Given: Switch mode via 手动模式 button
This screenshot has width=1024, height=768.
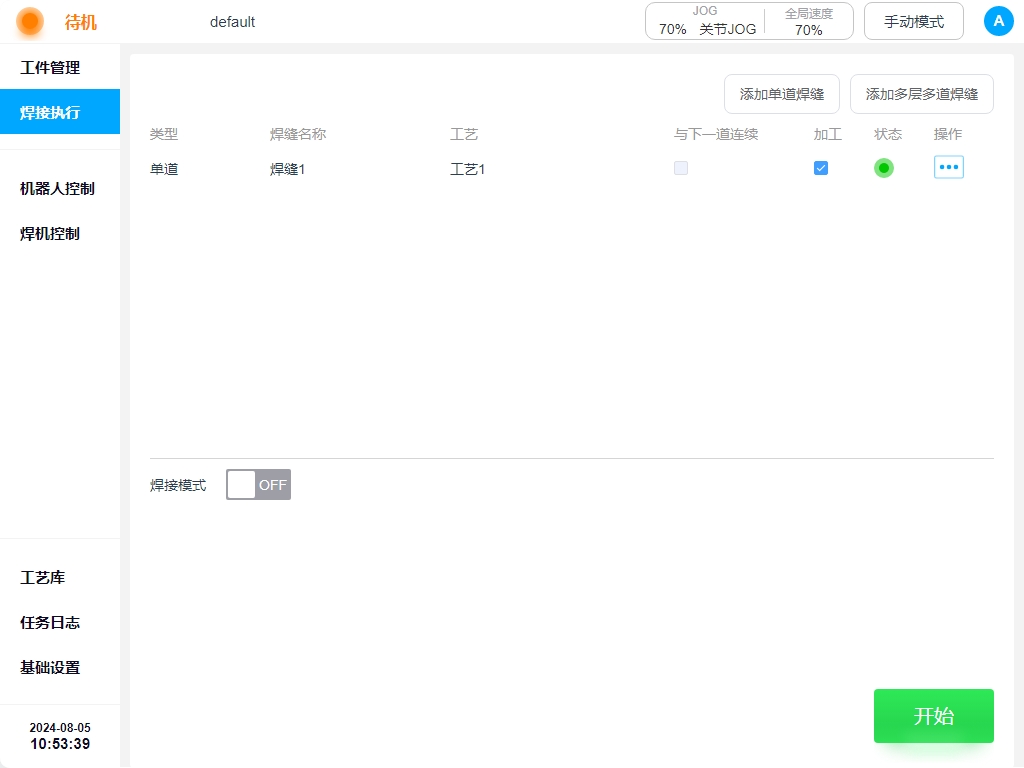Looking at the screenshot, I should click(913, 21).
